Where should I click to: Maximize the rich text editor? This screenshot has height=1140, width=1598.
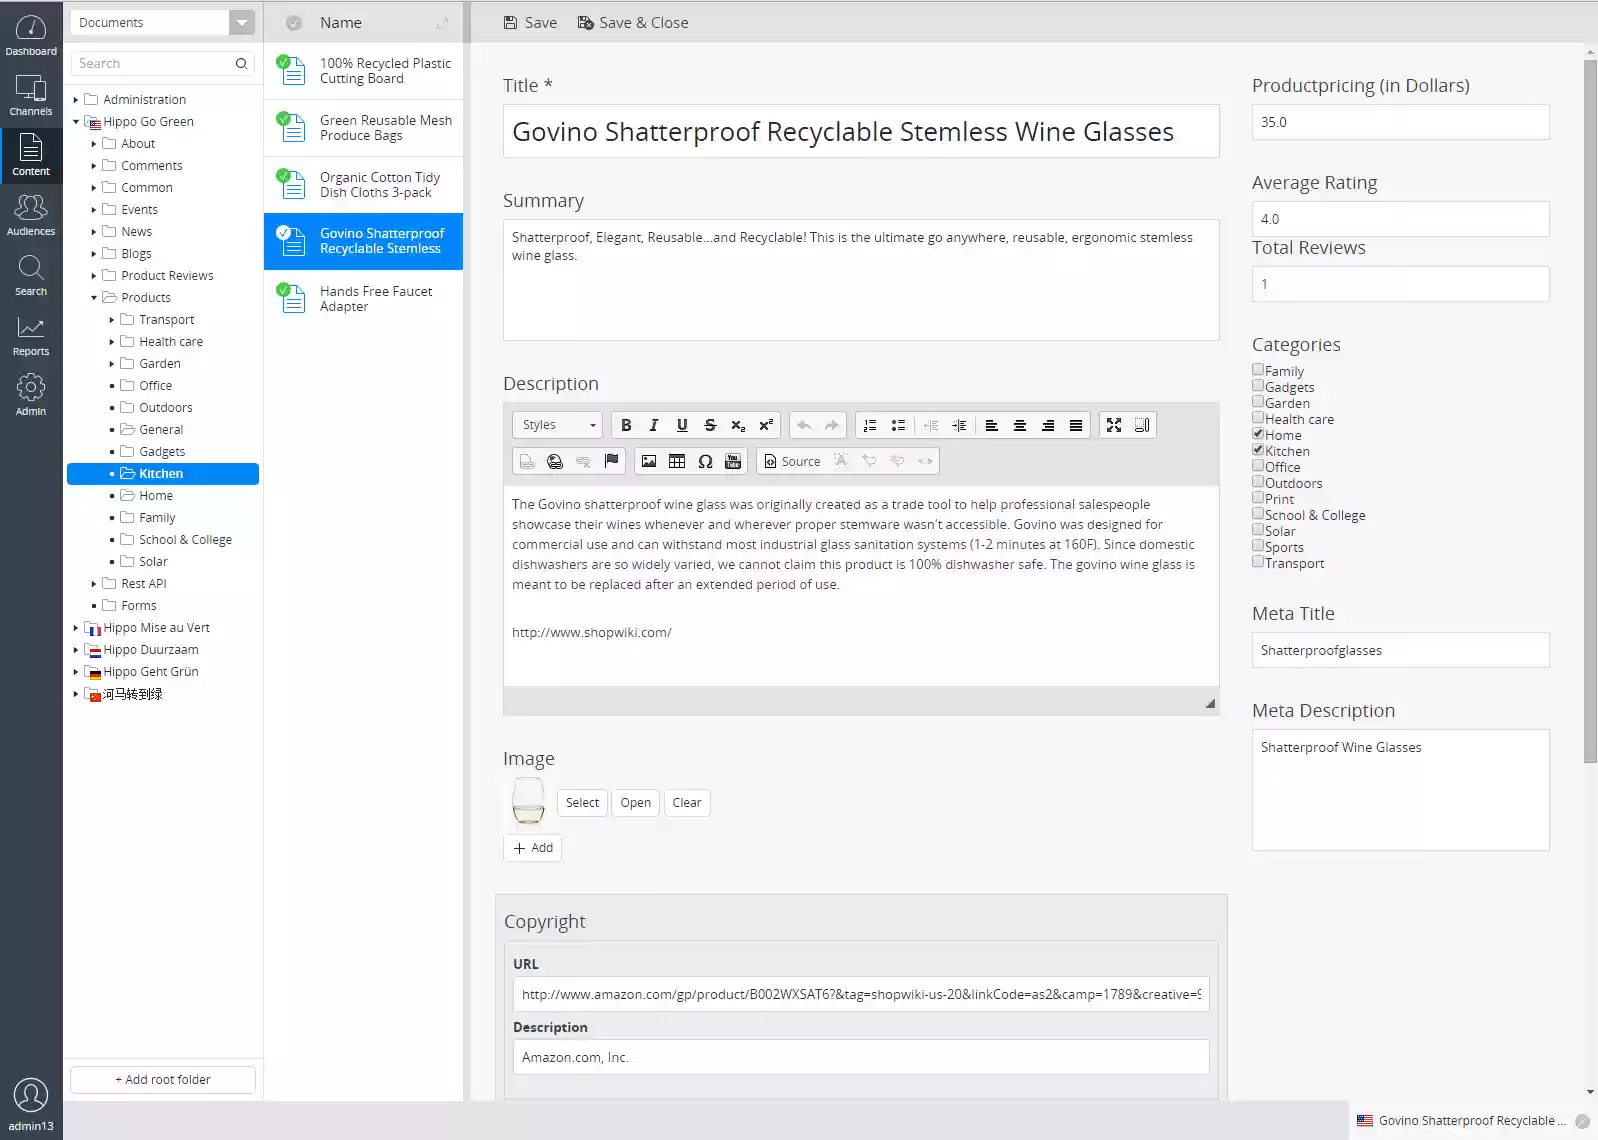tap(1114, 425)
